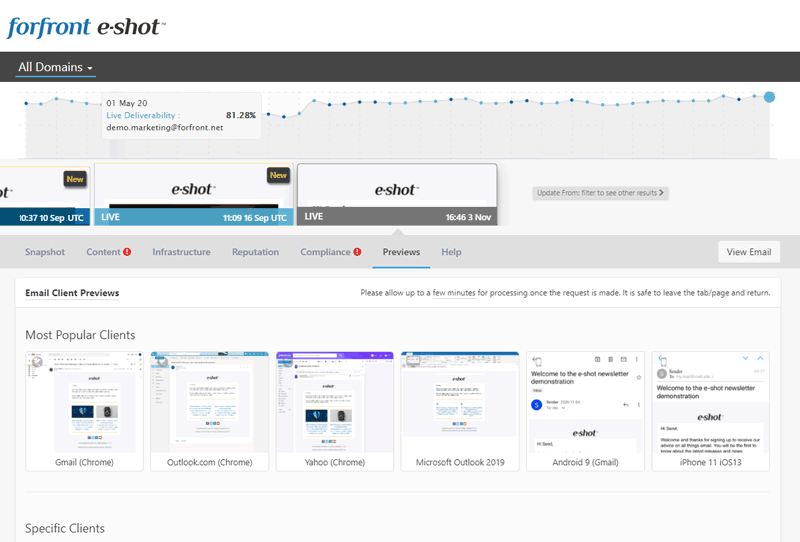Click the red alert icon on Compliance tab
The height and width of the screenshot is (542, 800).
tap(357, 252)
